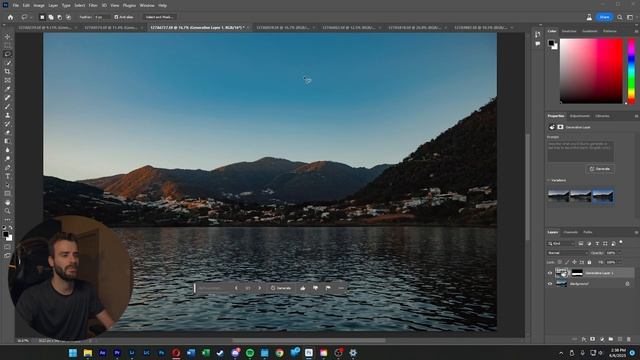Select the Clone Stamp tool
Image resolution: width=640 pixels, height=360 pixels.
(7, 115)
